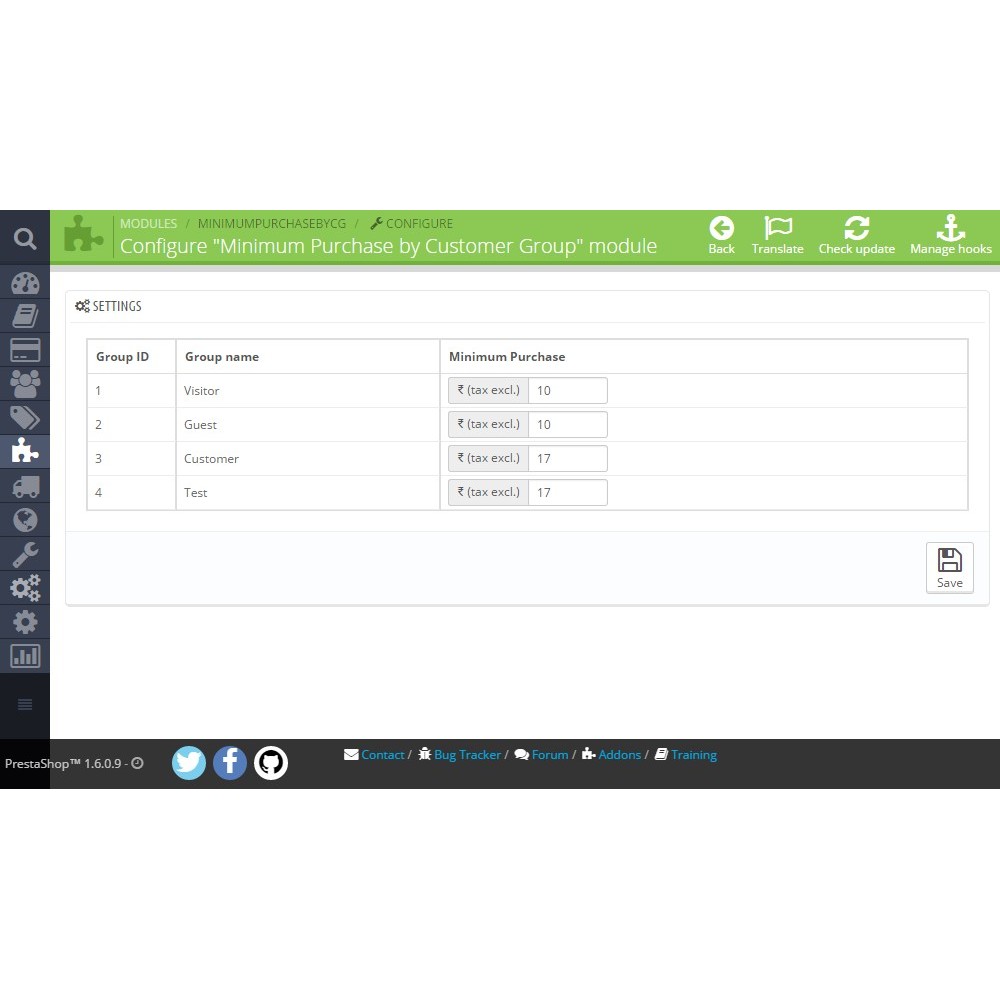The width and height of the screenshot is (1000, 1000).
Task: Click the clock icon beside PrestaShop version
Action: [137, 763]
